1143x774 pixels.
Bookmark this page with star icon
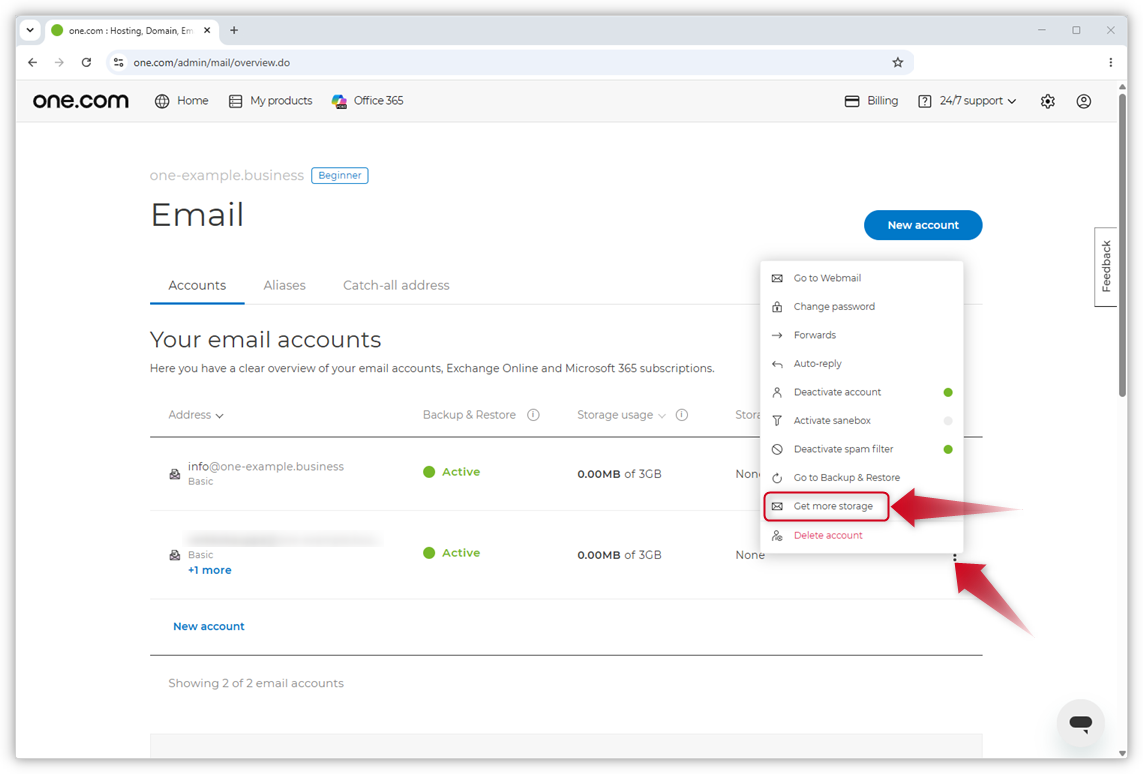click(897, 63)
